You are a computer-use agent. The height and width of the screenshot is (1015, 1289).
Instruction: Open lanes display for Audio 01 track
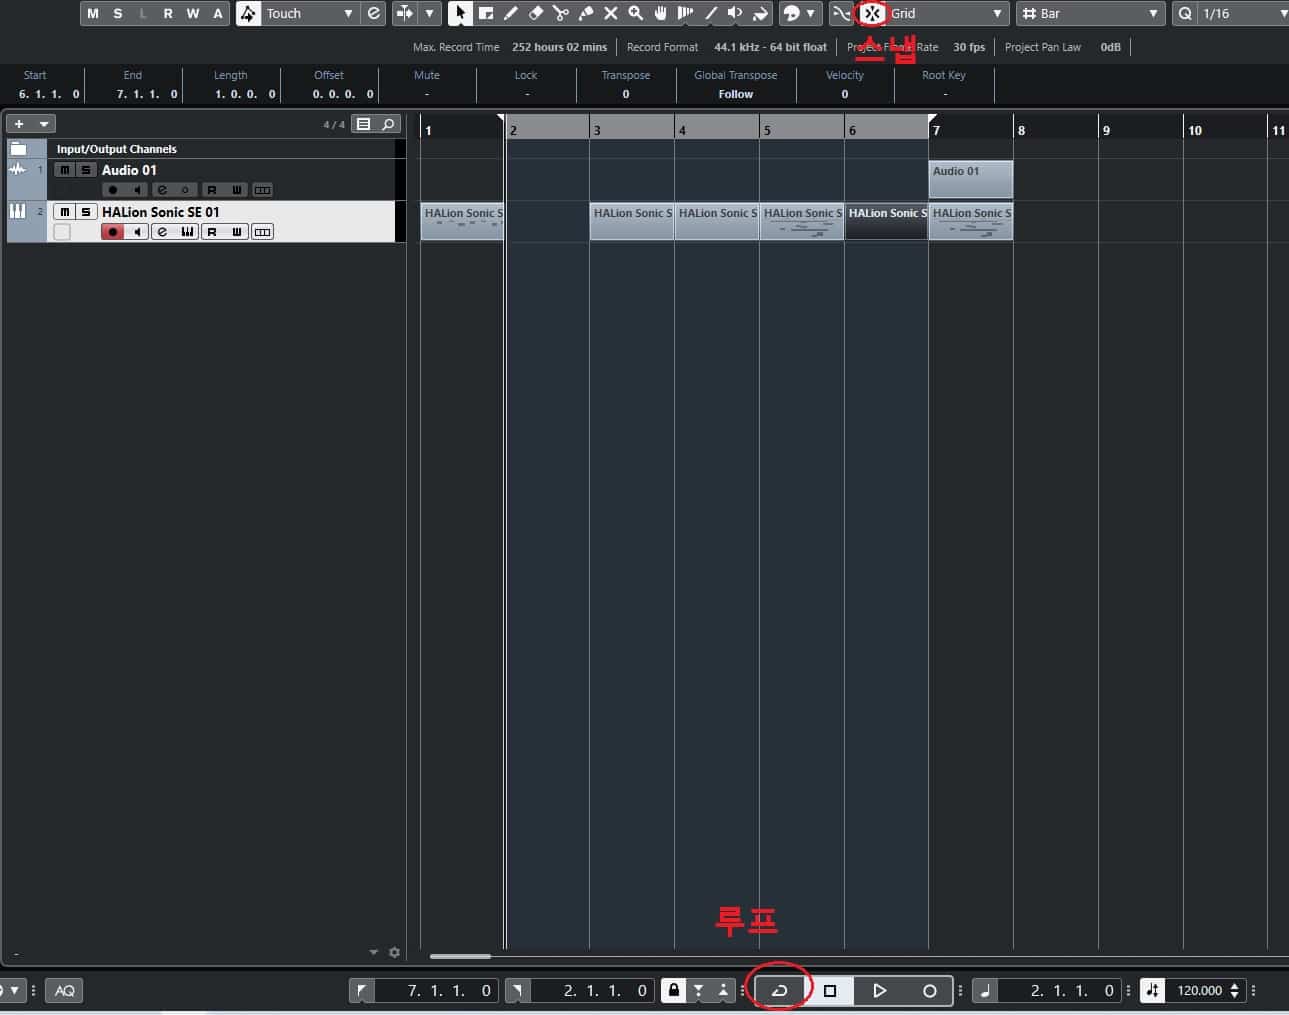(262, 190)
